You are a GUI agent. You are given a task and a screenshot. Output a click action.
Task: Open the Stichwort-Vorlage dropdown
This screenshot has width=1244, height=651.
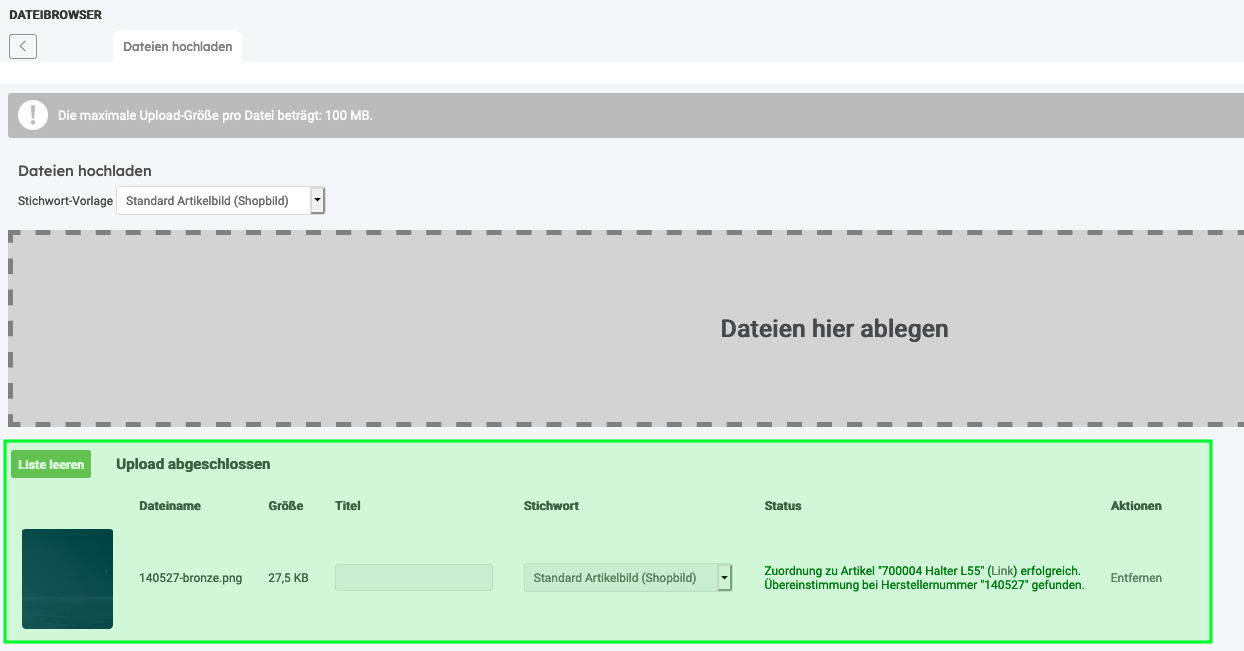[213, 201]
